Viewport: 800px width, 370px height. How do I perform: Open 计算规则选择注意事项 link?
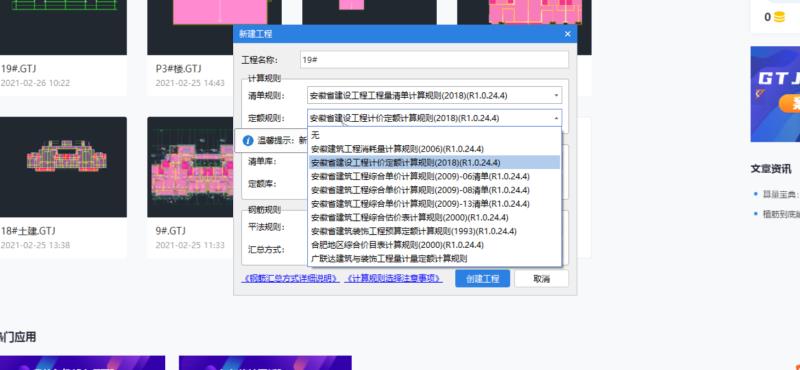pos(394,279)
